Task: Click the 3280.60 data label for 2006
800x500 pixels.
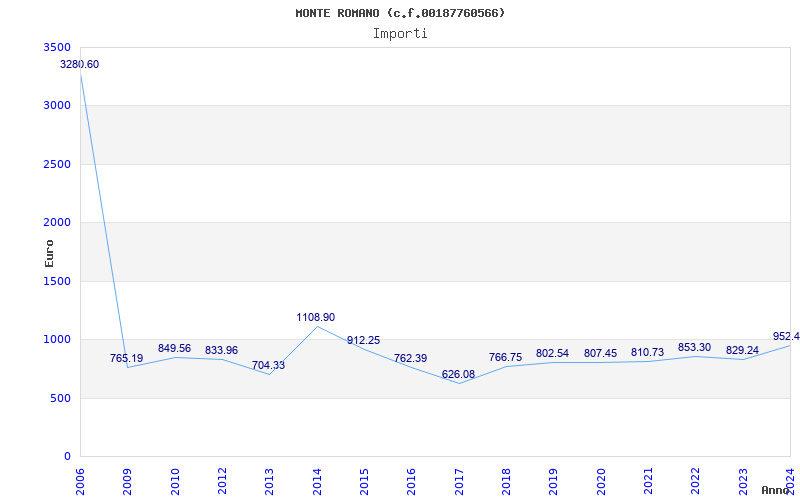Action: pos(80,65)
